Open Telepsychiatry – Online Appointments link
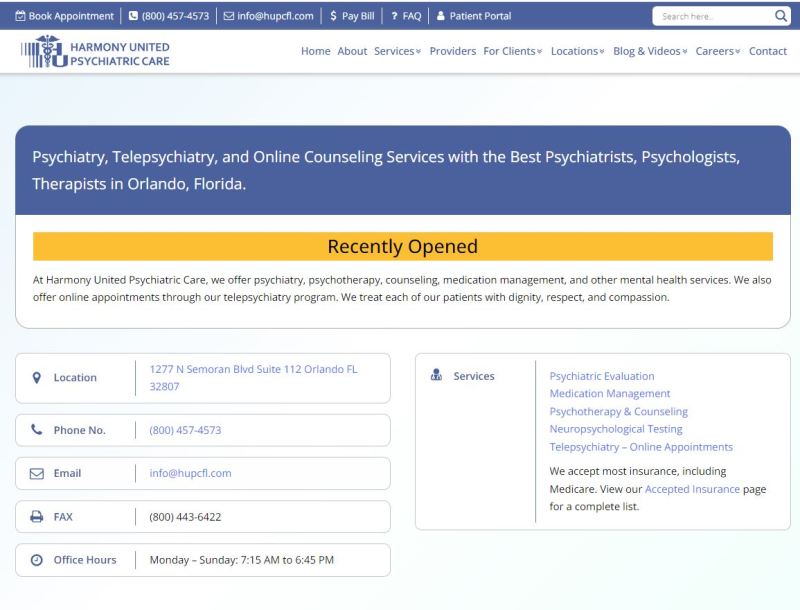 [x=641, y=447]
